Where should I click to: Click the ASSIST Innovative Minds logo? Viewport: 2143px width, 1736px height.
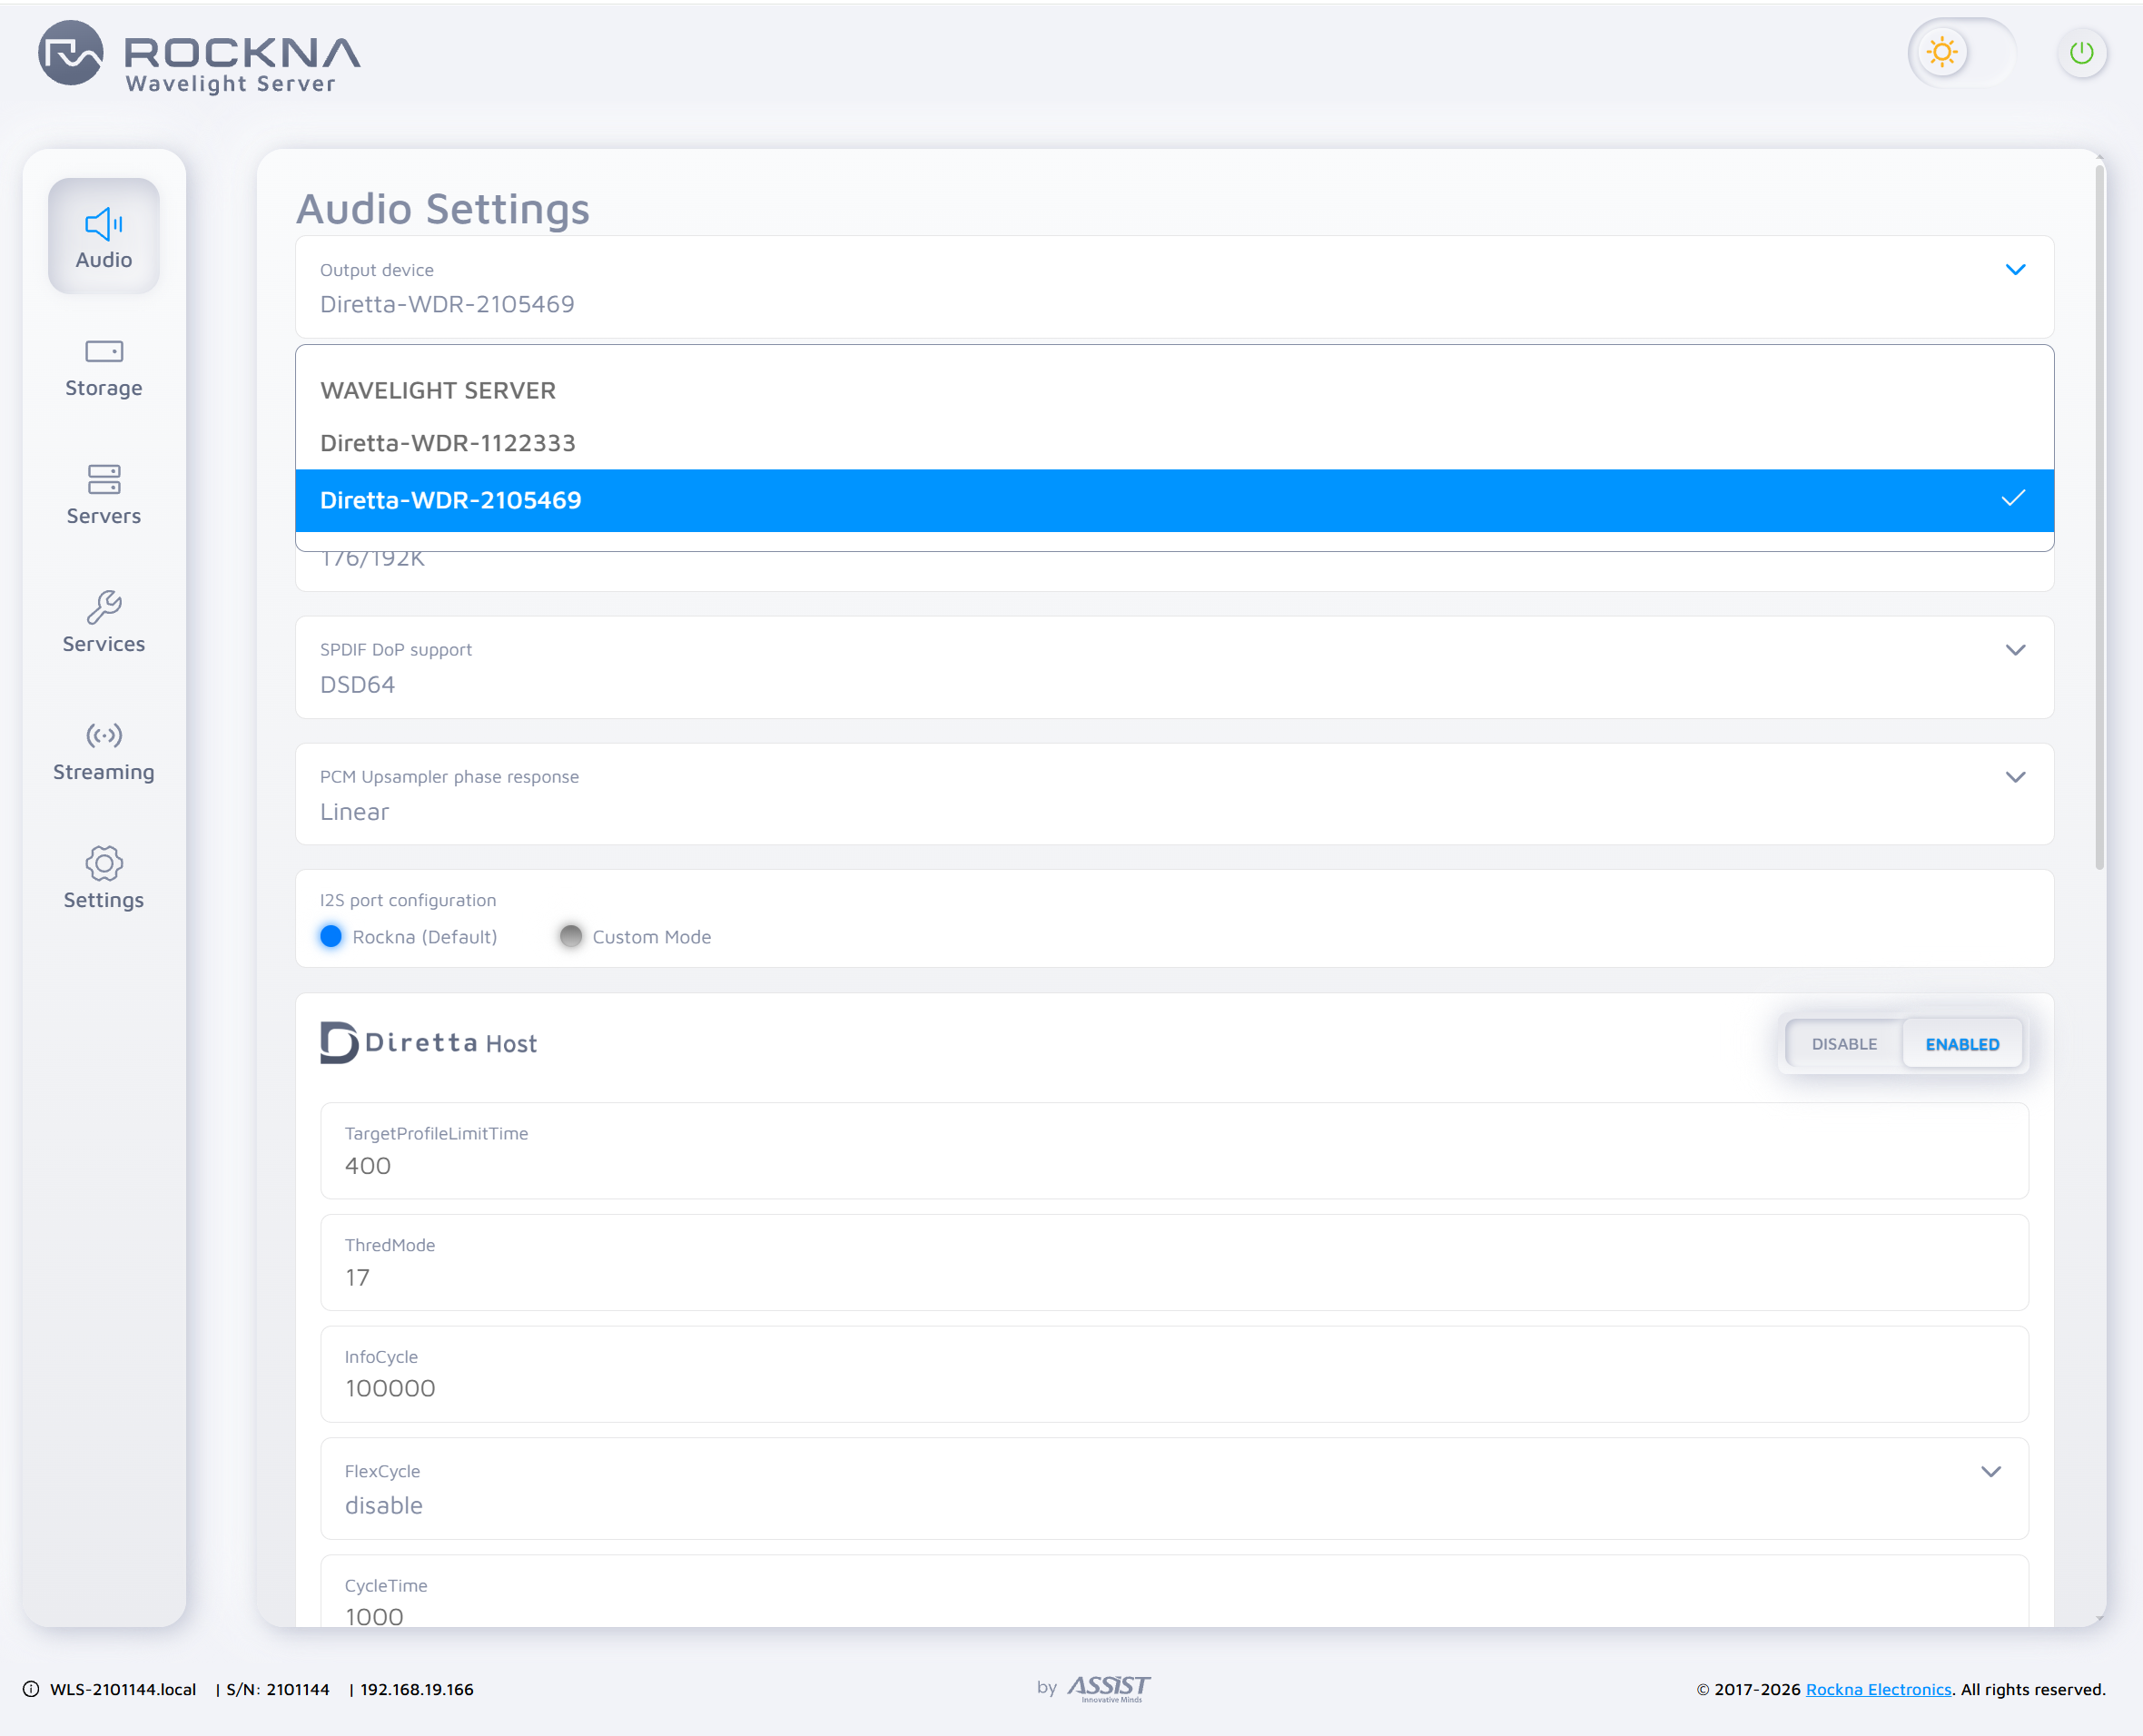pos(1109,1688)
